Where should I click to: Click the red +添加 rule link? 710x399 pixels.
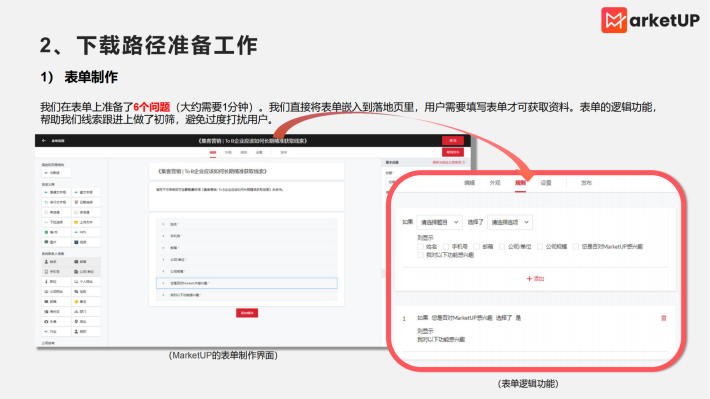(535, 279)
